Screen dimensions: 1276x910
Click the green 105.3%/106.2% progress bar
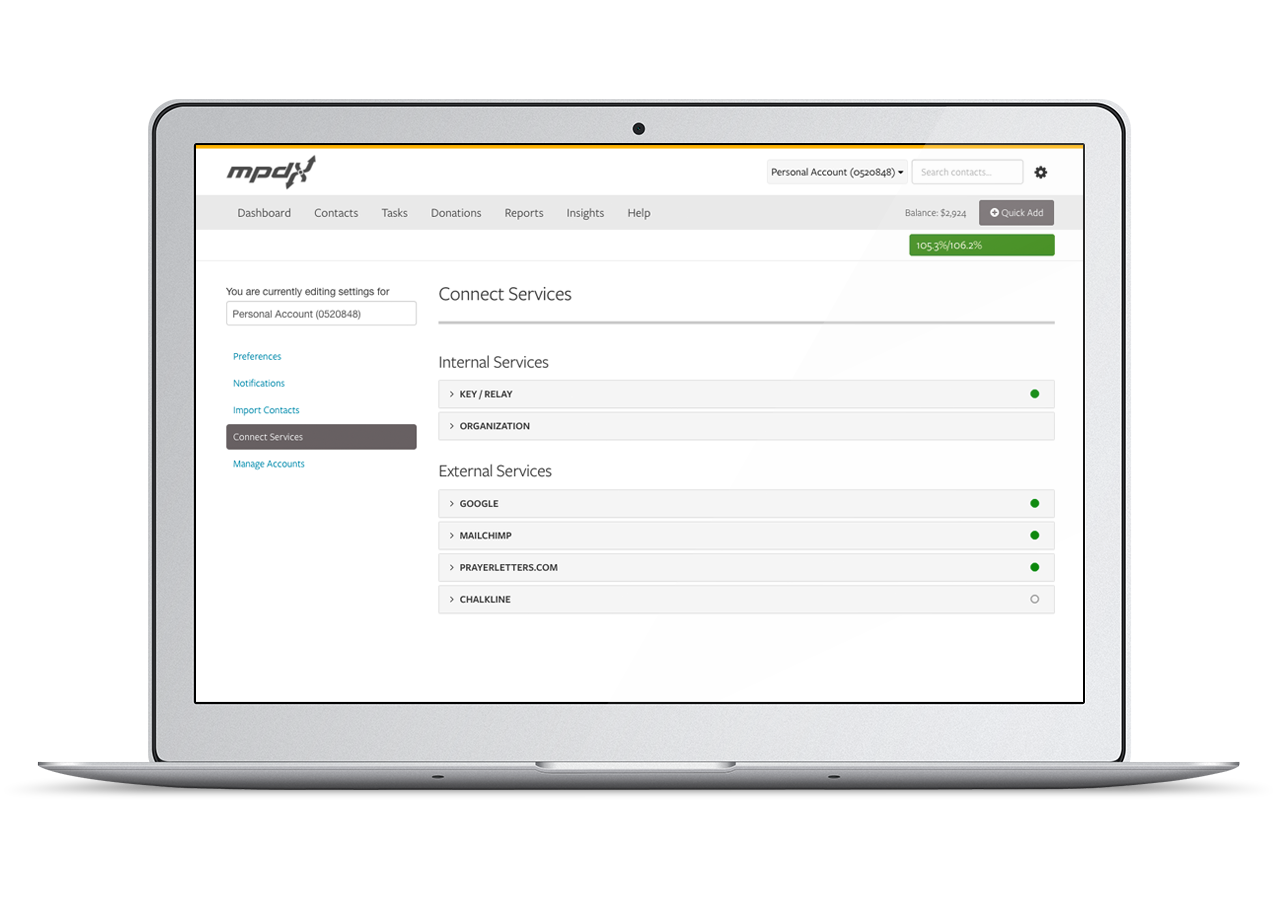981,245
